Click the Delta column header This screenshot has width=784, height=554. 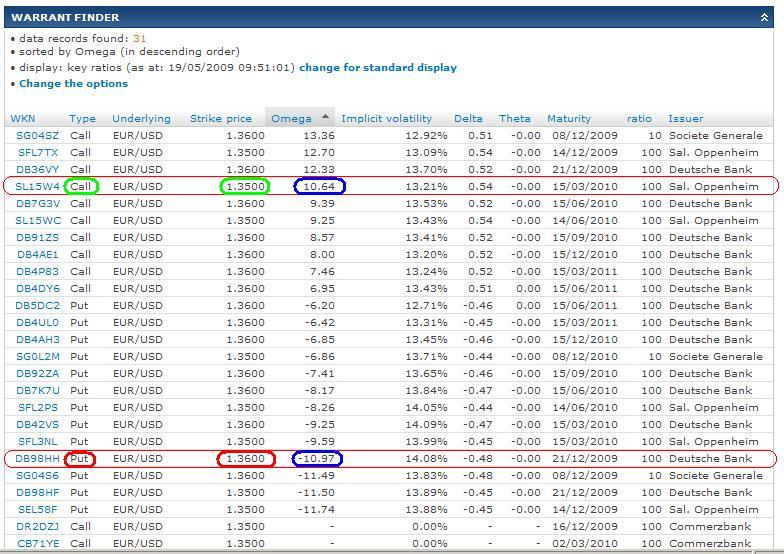pyautogui.click(x=468, y=119)
